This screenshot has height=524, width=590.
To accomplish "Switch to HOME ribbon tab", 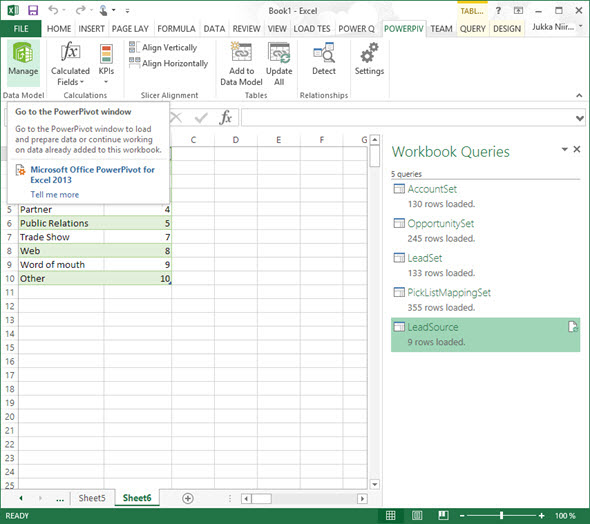I will click(59, 29).
